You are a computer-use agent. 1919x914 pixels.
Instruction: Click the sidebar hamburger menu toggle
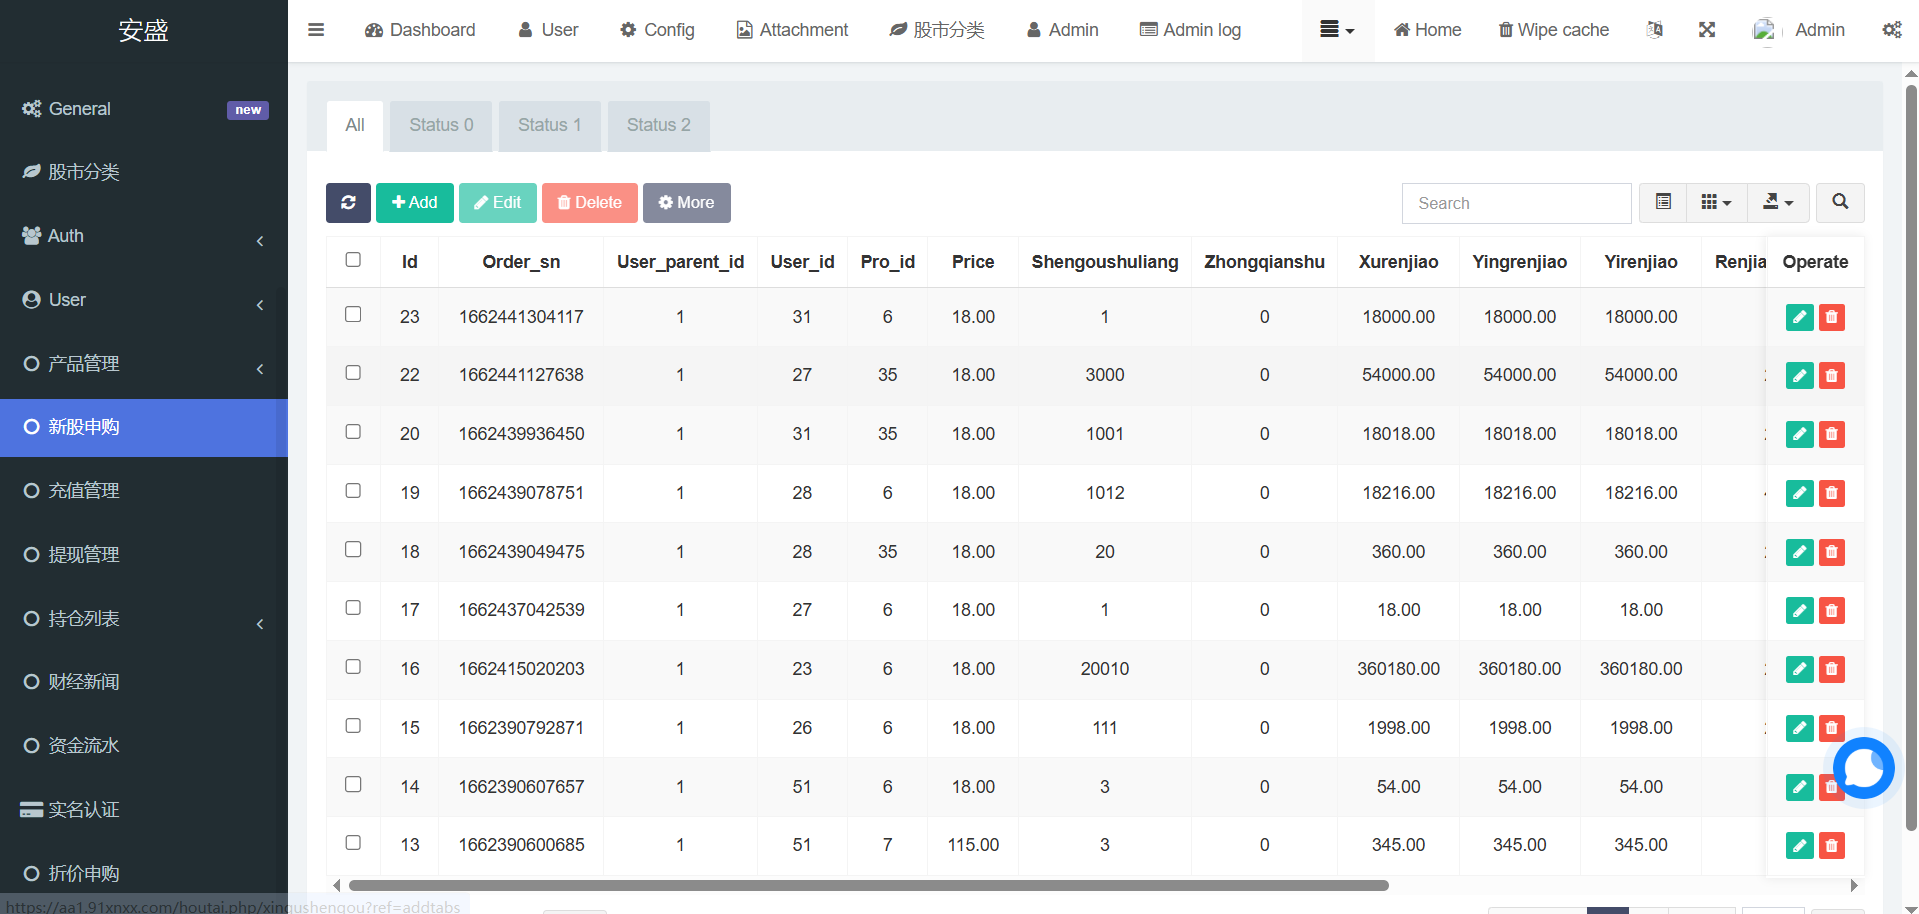tap(316, 30)
